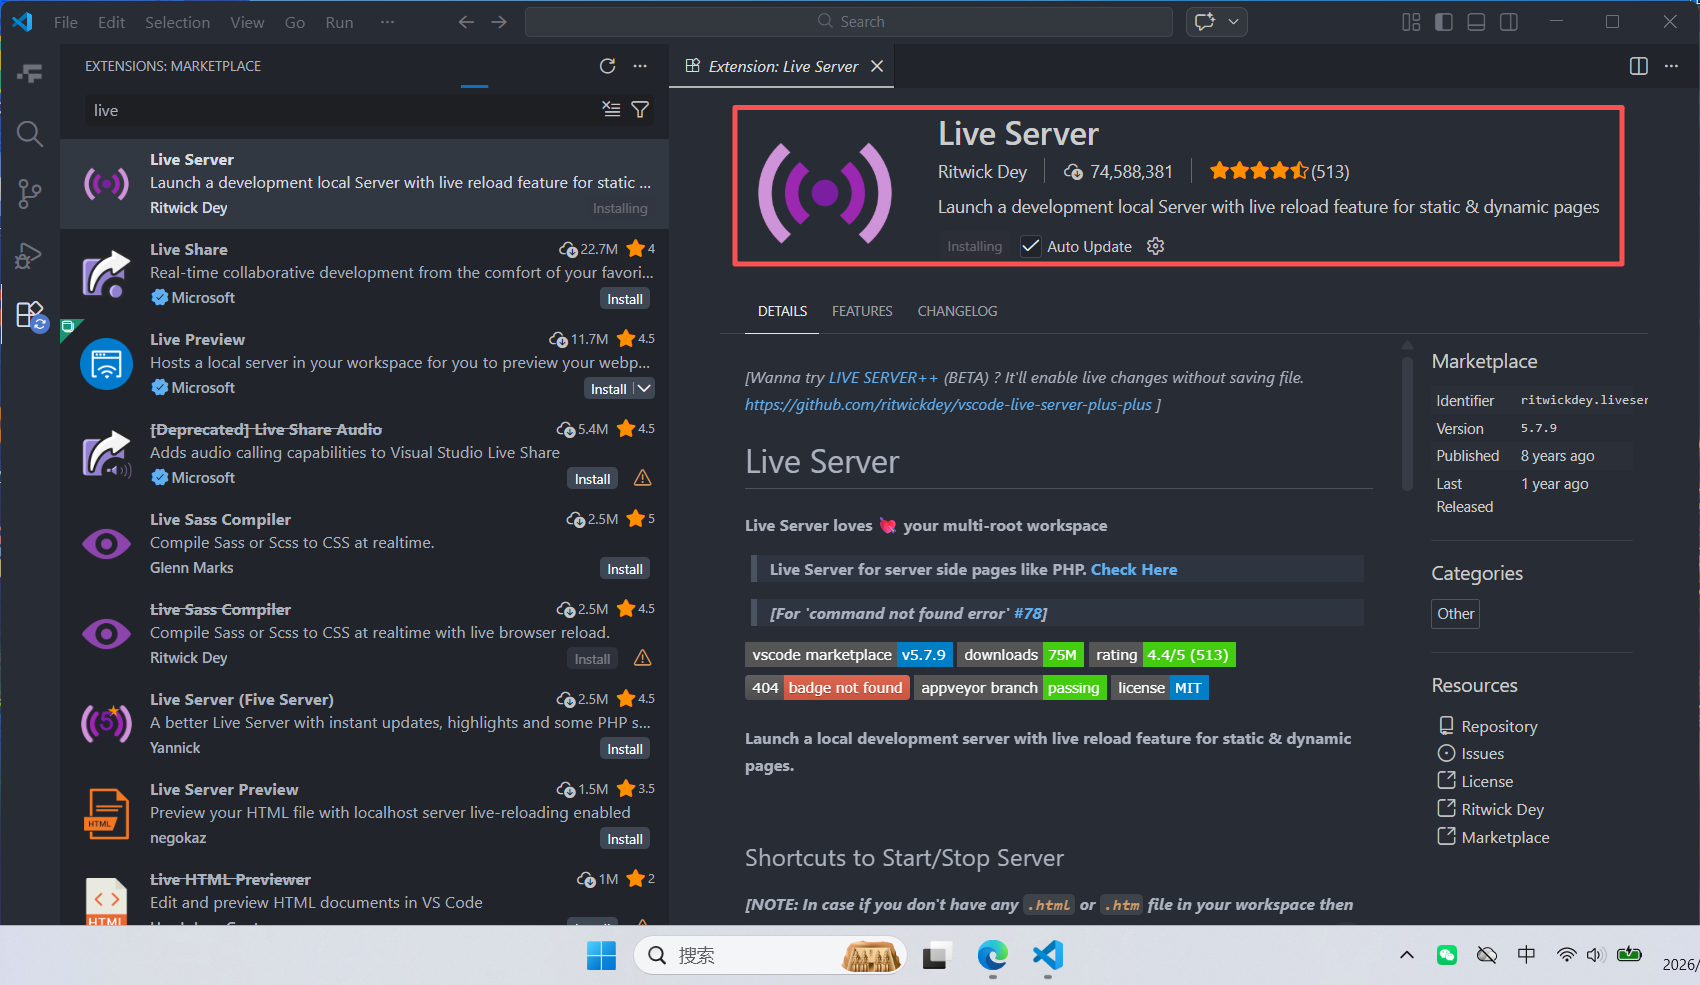Click the Ritwick Dey publisher name in header
This screenshot has width=1700, height=985.
[x=982, y=172]
